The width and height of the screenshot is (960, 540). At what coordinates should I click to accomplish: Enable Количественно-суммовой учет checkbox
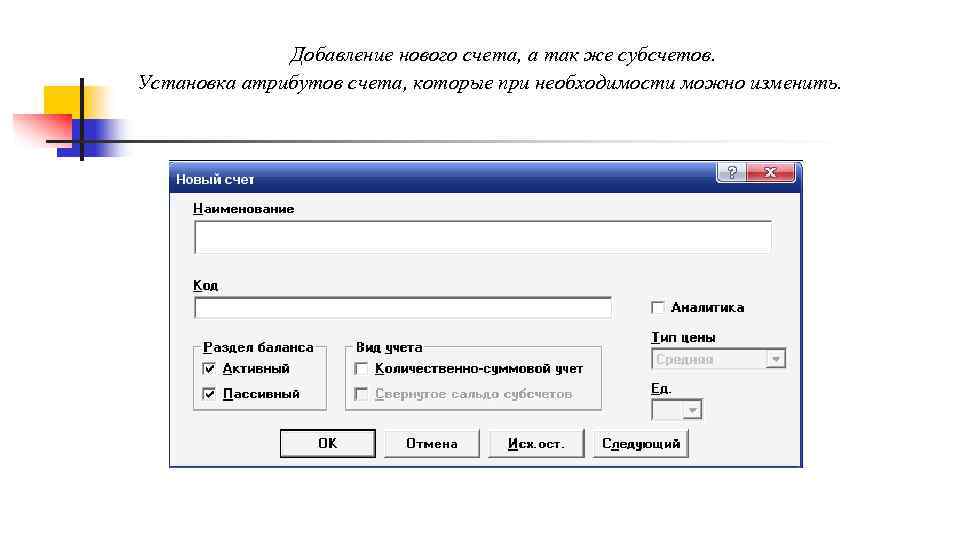(x=361, y=369)
